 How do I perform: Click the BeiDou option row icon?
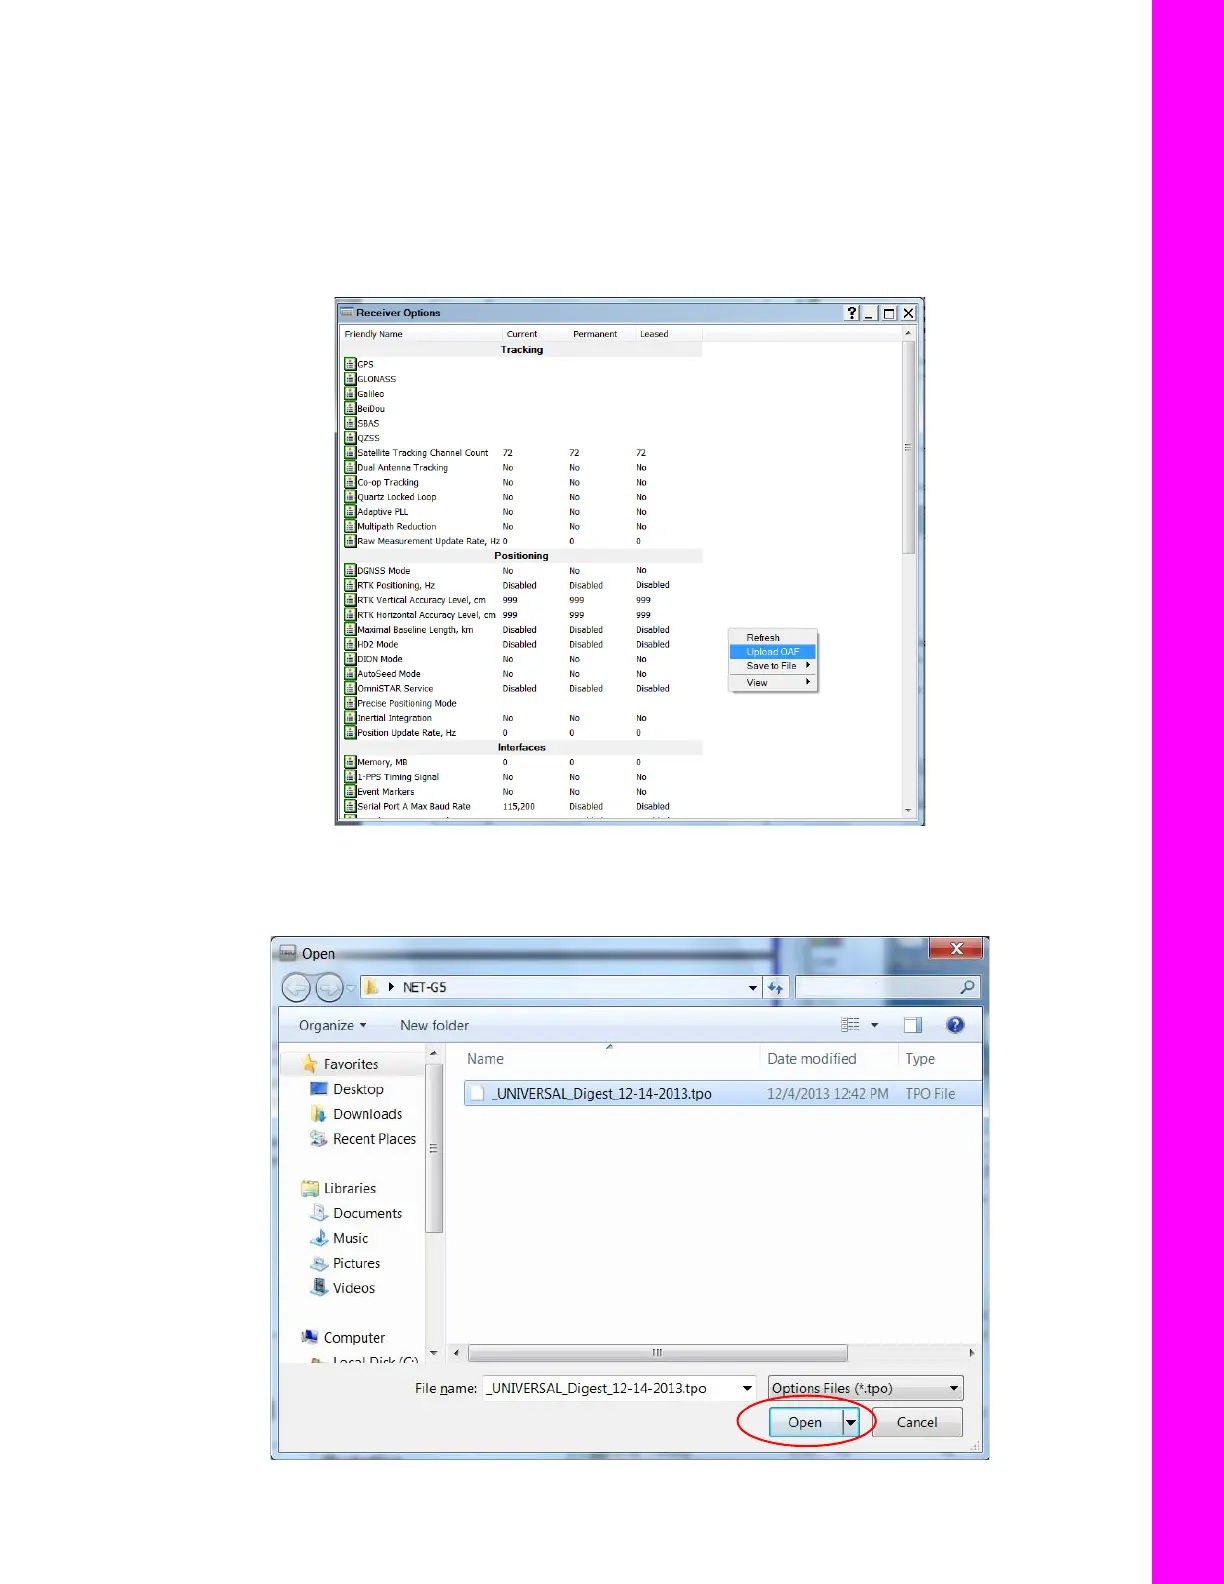[x=350, y=408]
